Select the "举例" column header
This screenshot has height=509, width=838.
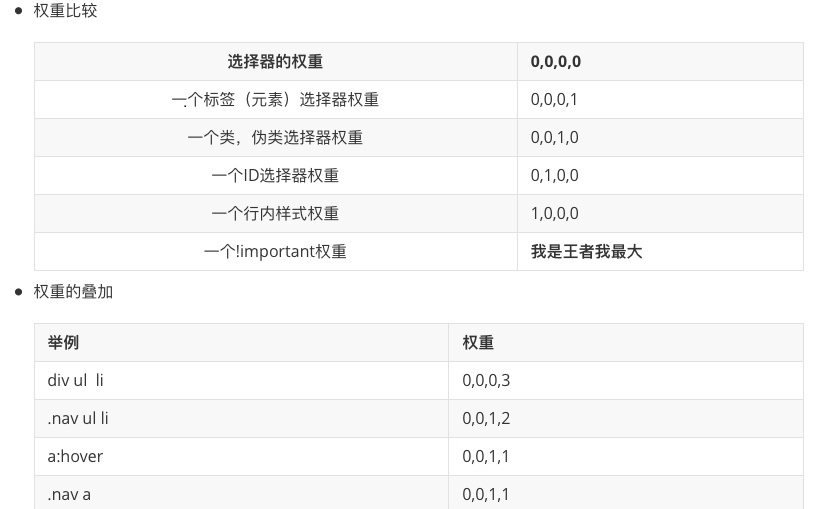63,343
